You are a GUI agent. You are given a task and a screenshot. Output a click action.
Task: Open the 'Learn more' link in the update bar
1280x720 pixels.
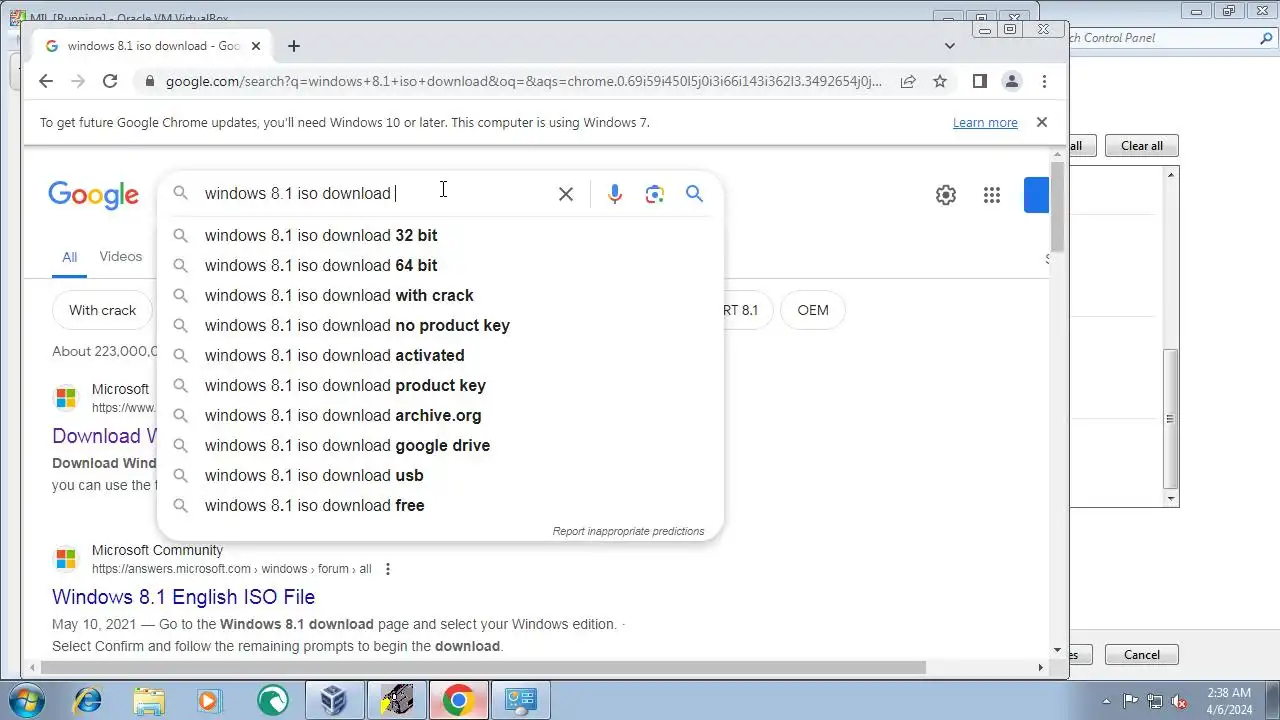coord(985,122)
